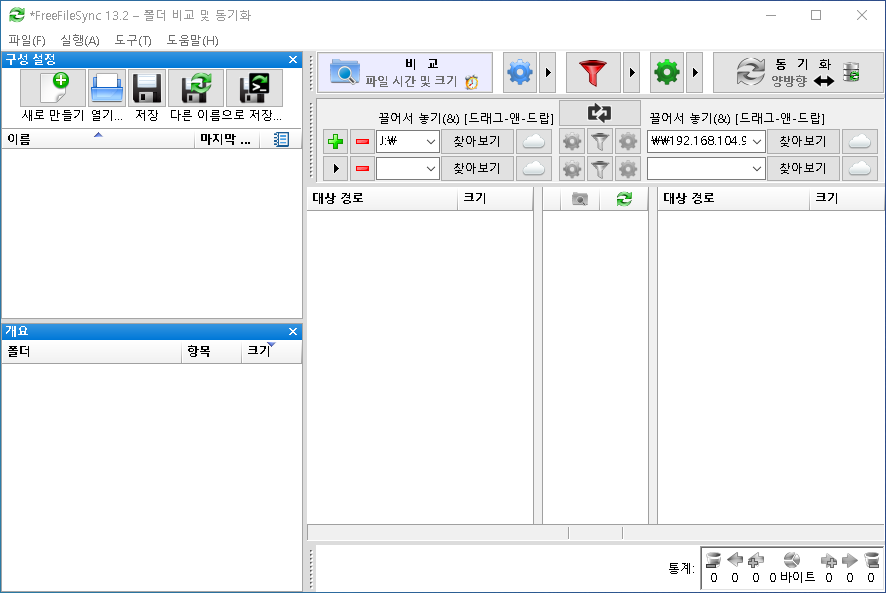This screenshot has height=593, width=886.
Task: Click the 0 바이트 statistics value
Action: click(792, 578)
